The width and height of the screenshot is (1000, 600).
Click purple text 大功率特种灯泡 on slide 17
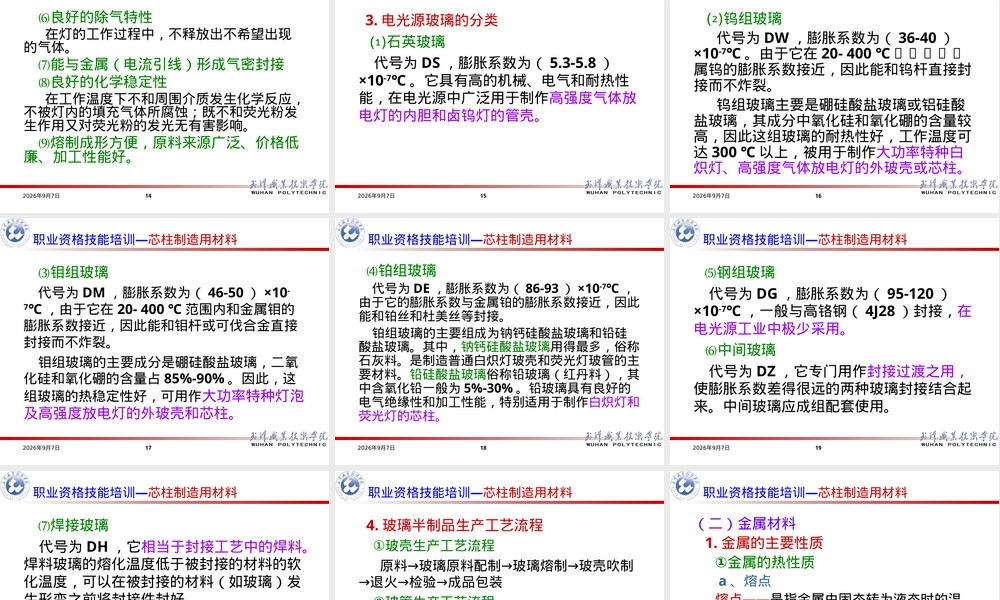253,396
